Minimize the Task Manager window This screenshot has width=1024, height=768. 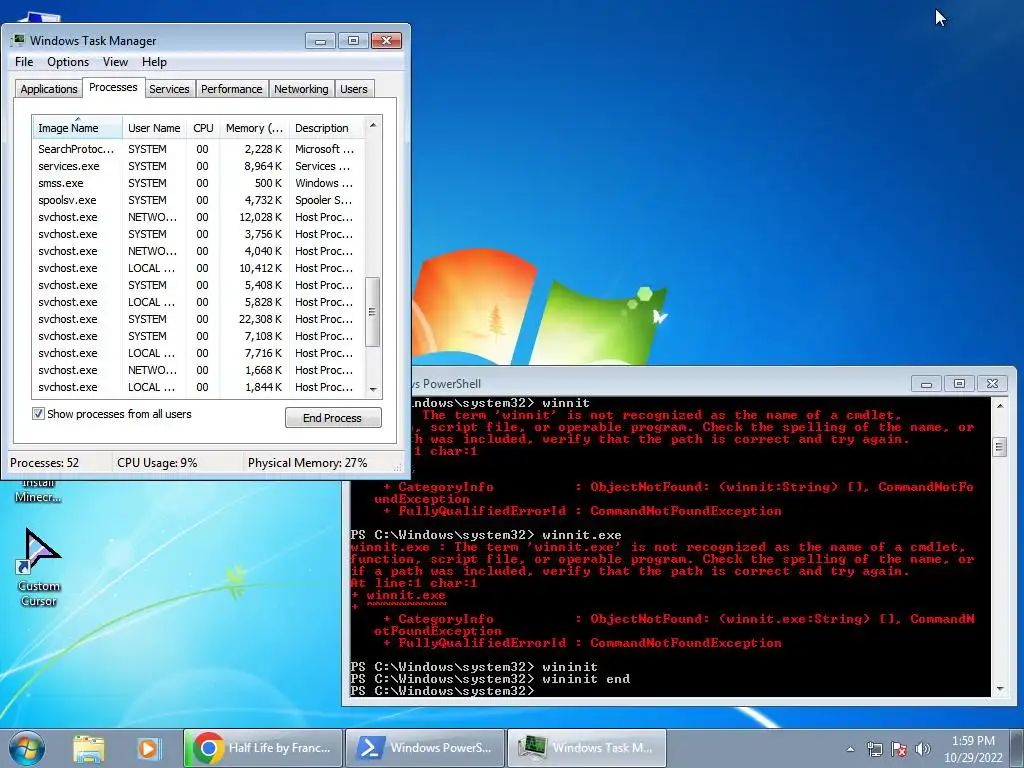click(320, 41)
